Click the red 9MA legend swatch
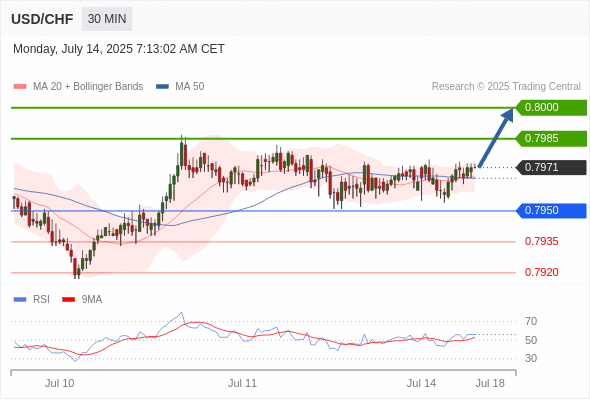This screenshot has width=590, height=400. (x=68, y=300)
